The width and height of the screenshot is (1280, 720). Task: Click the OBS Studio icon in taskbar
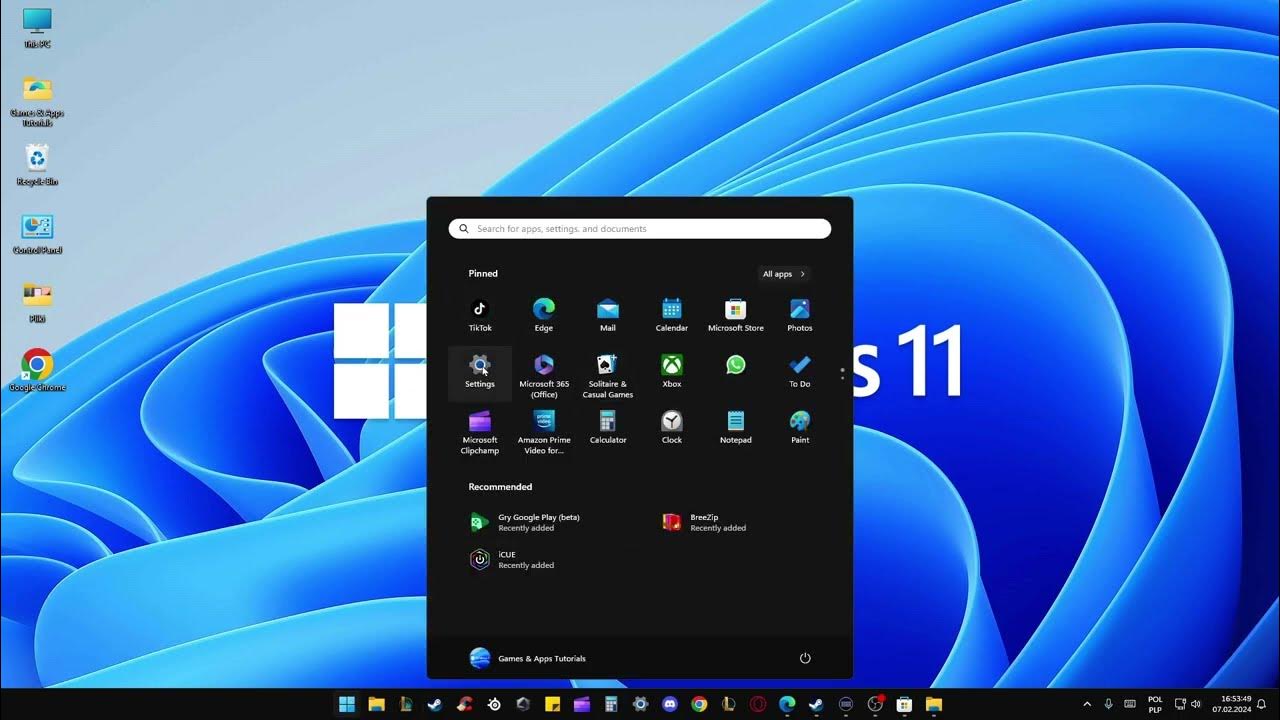click(x=875, y=704)
